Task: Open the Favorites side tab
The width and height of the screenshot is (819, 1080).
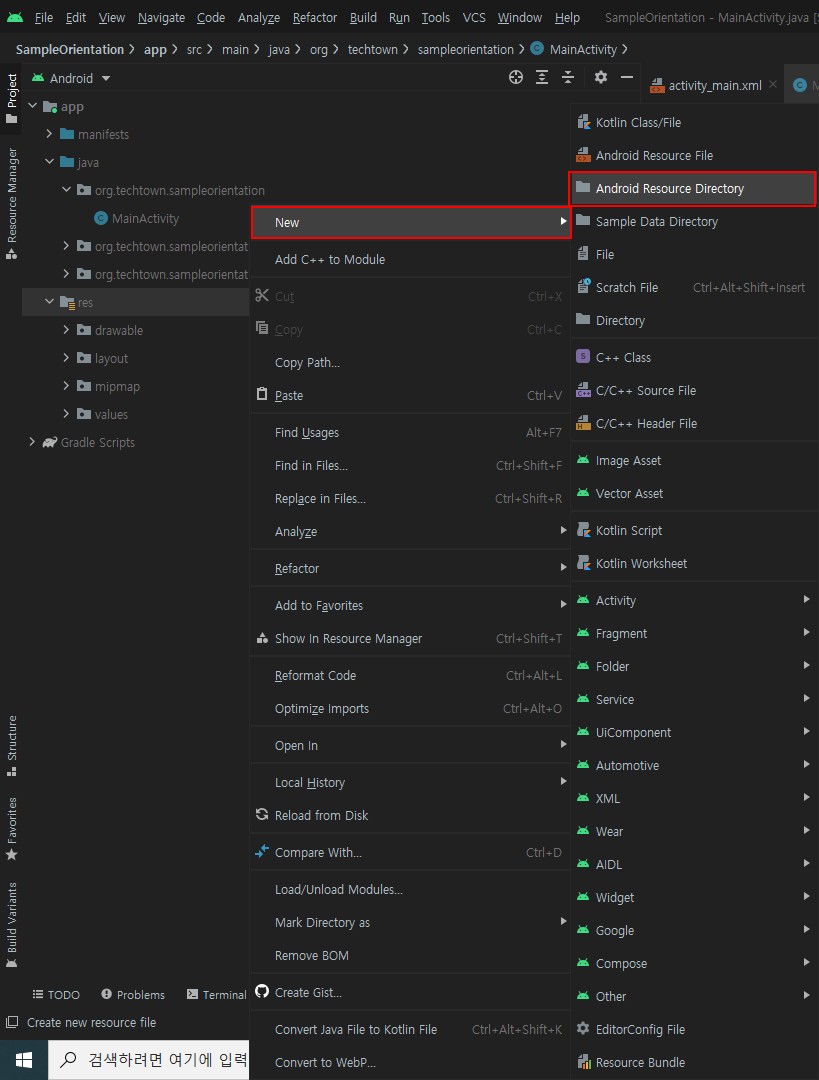Action: point(12,829)
